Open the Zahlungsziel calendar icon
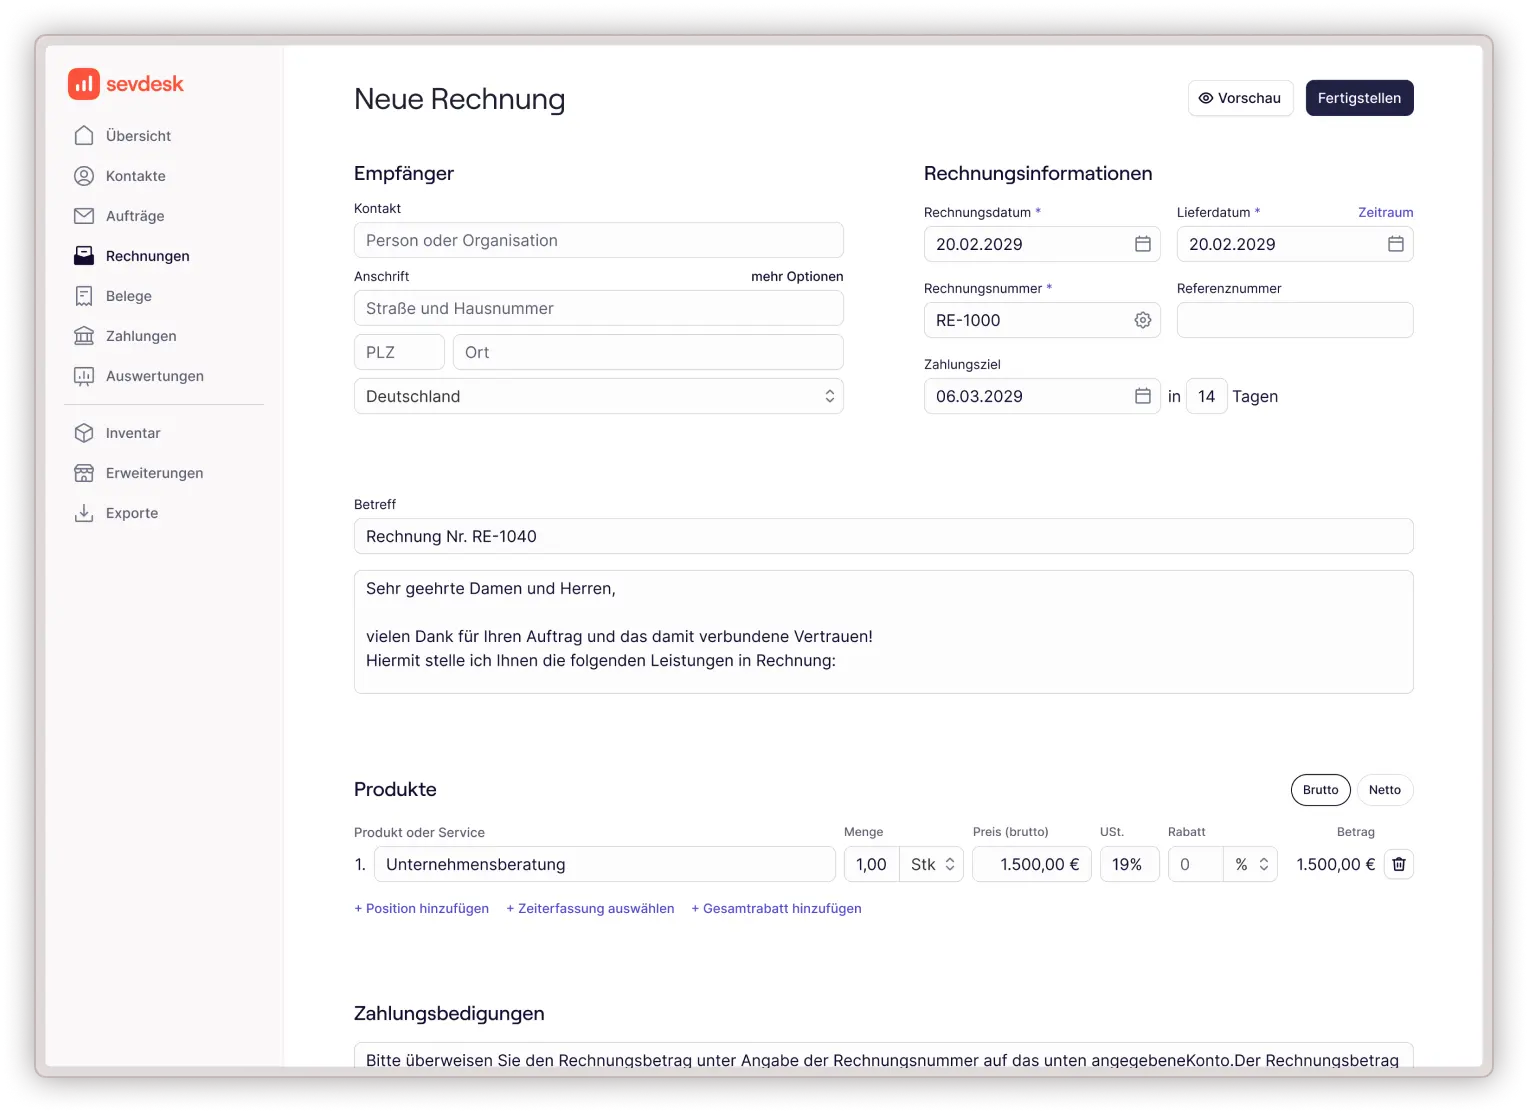This screenshot has height=1112, width=1528. [x=1142, y=396]
